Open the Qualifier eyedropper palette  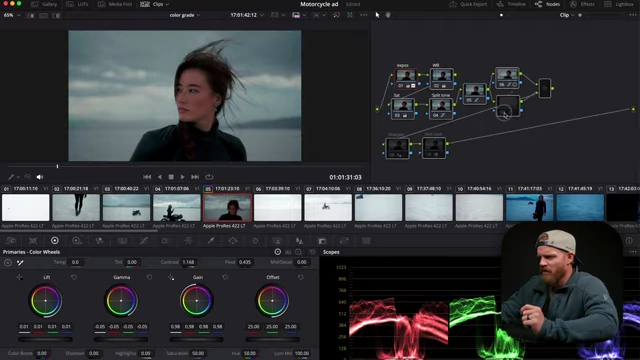[211, 241]
